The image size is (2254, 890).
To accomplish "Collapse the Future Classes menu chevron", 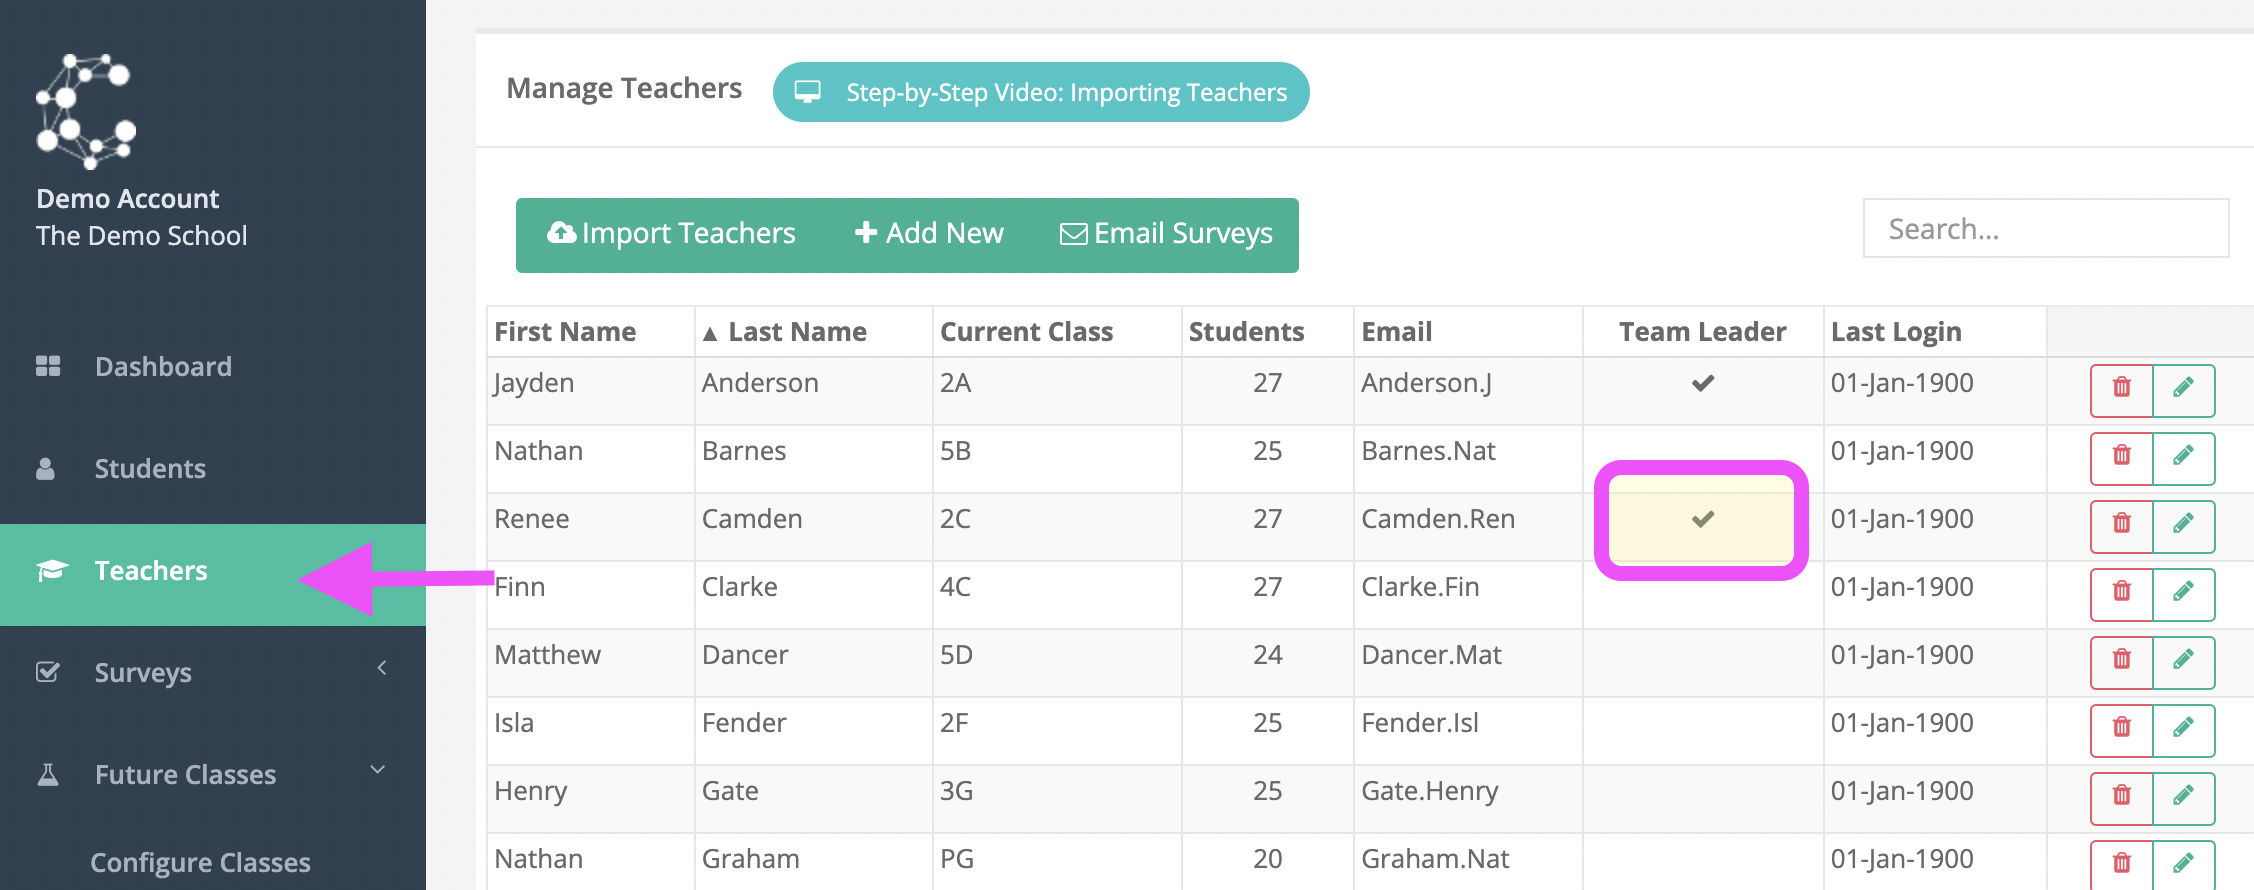I will [378, 770].
